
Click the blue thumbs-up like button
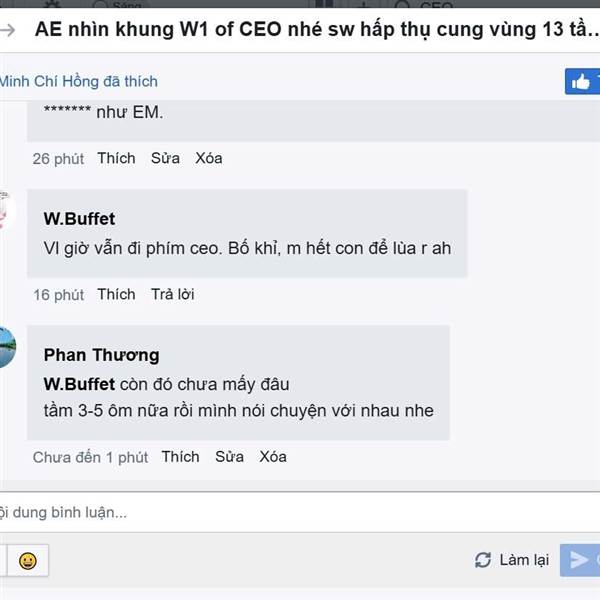[x=582, y=81]
